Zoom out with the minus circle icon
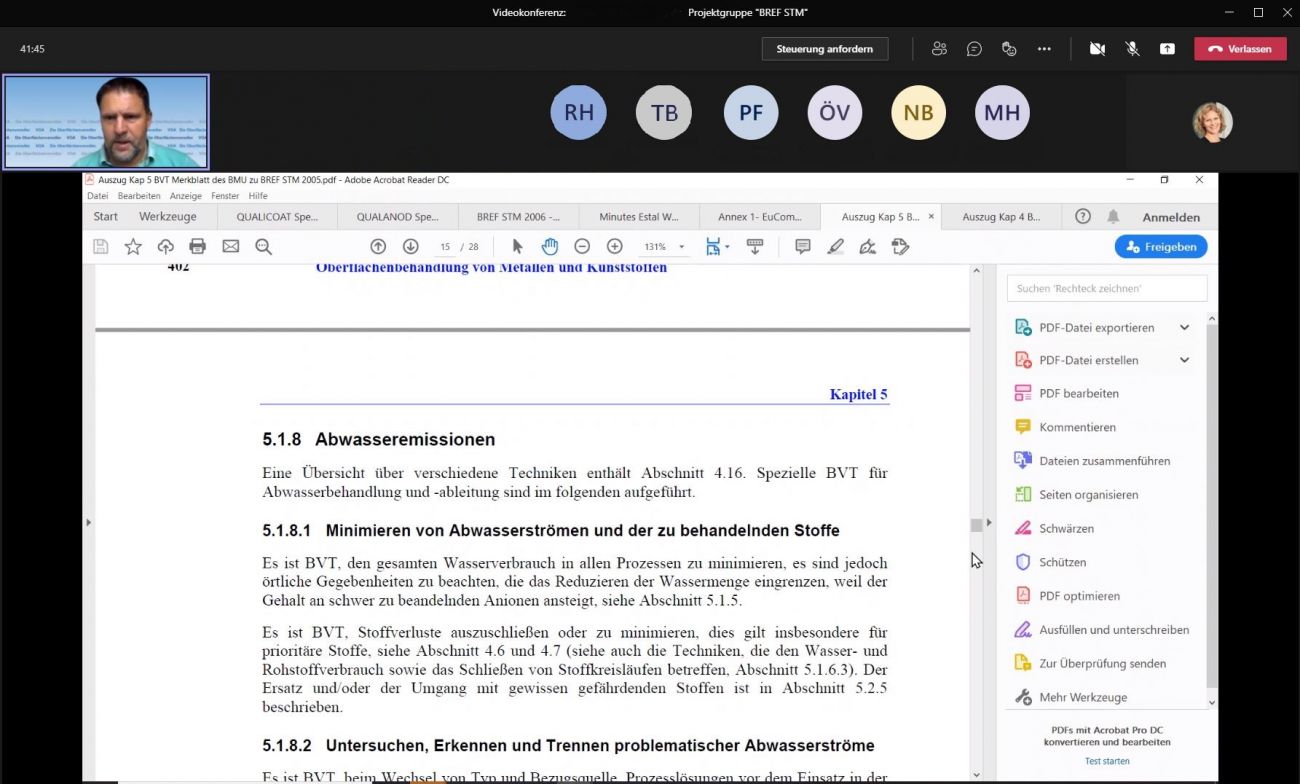This screenshot has height=784, width=1300. tap(582, 246)
